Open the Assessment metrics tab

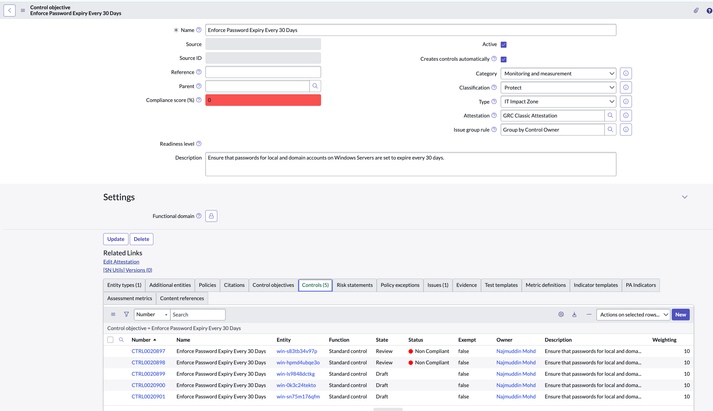(x=130, y=298)
